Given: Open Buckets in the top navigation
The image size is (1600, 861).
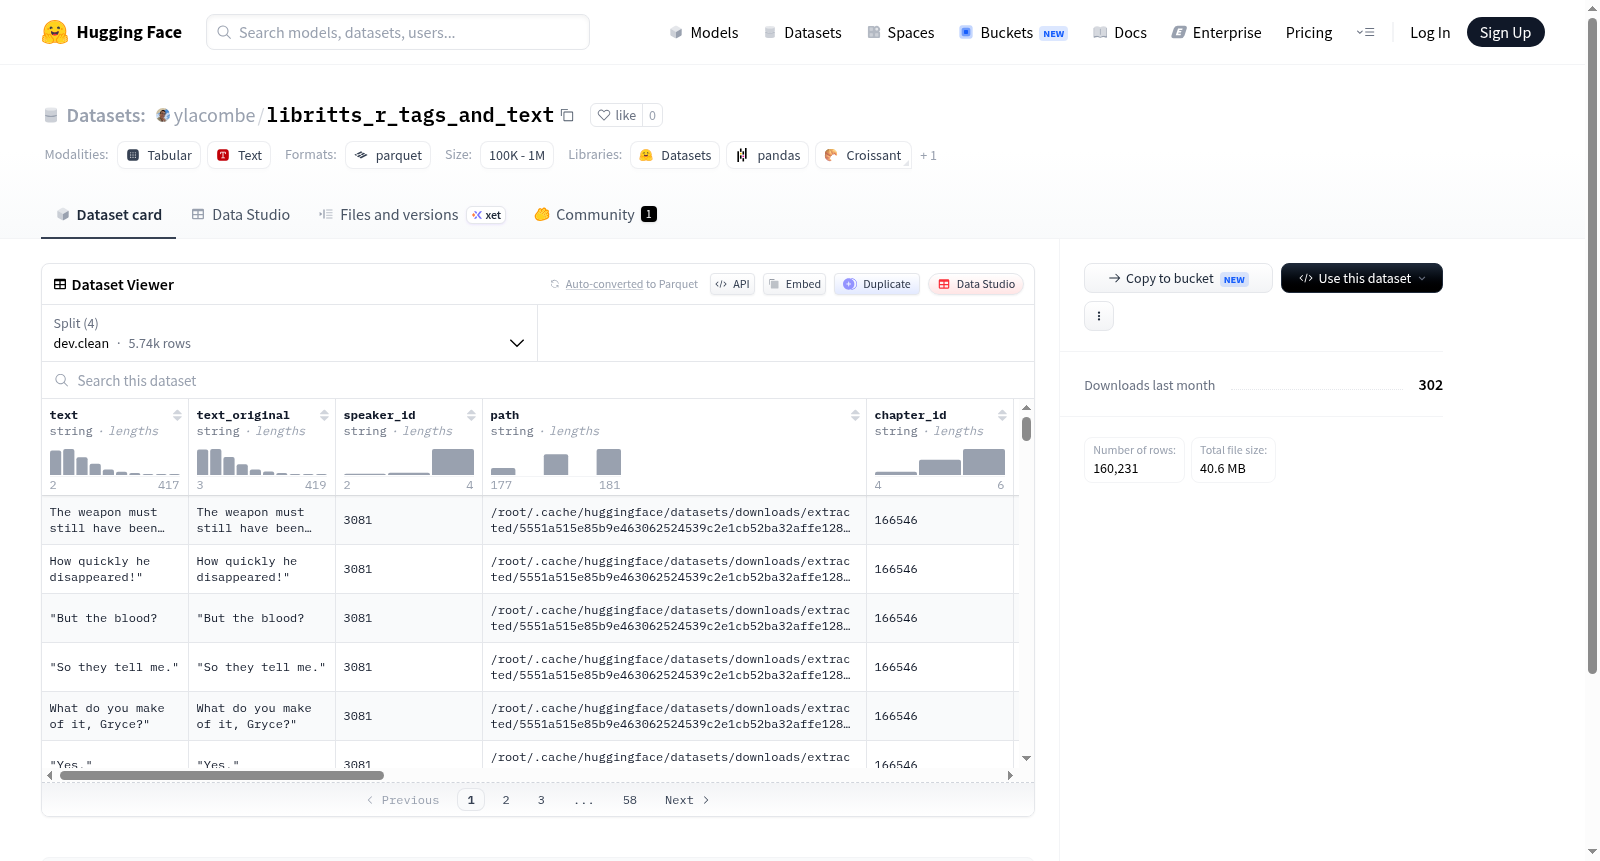Looking at the screenshot, I should click(1013, 32).
